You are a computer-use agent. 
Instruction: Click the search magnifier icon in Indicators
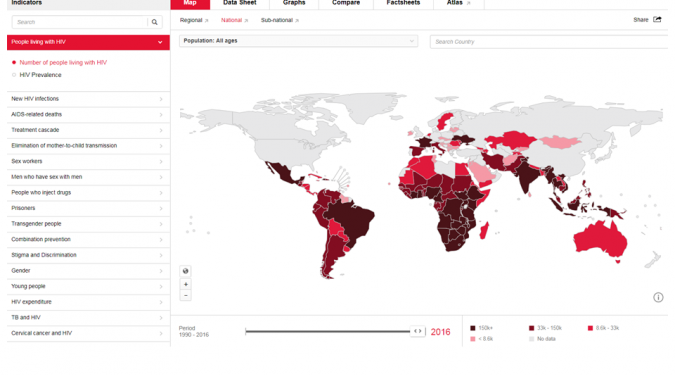155,22
